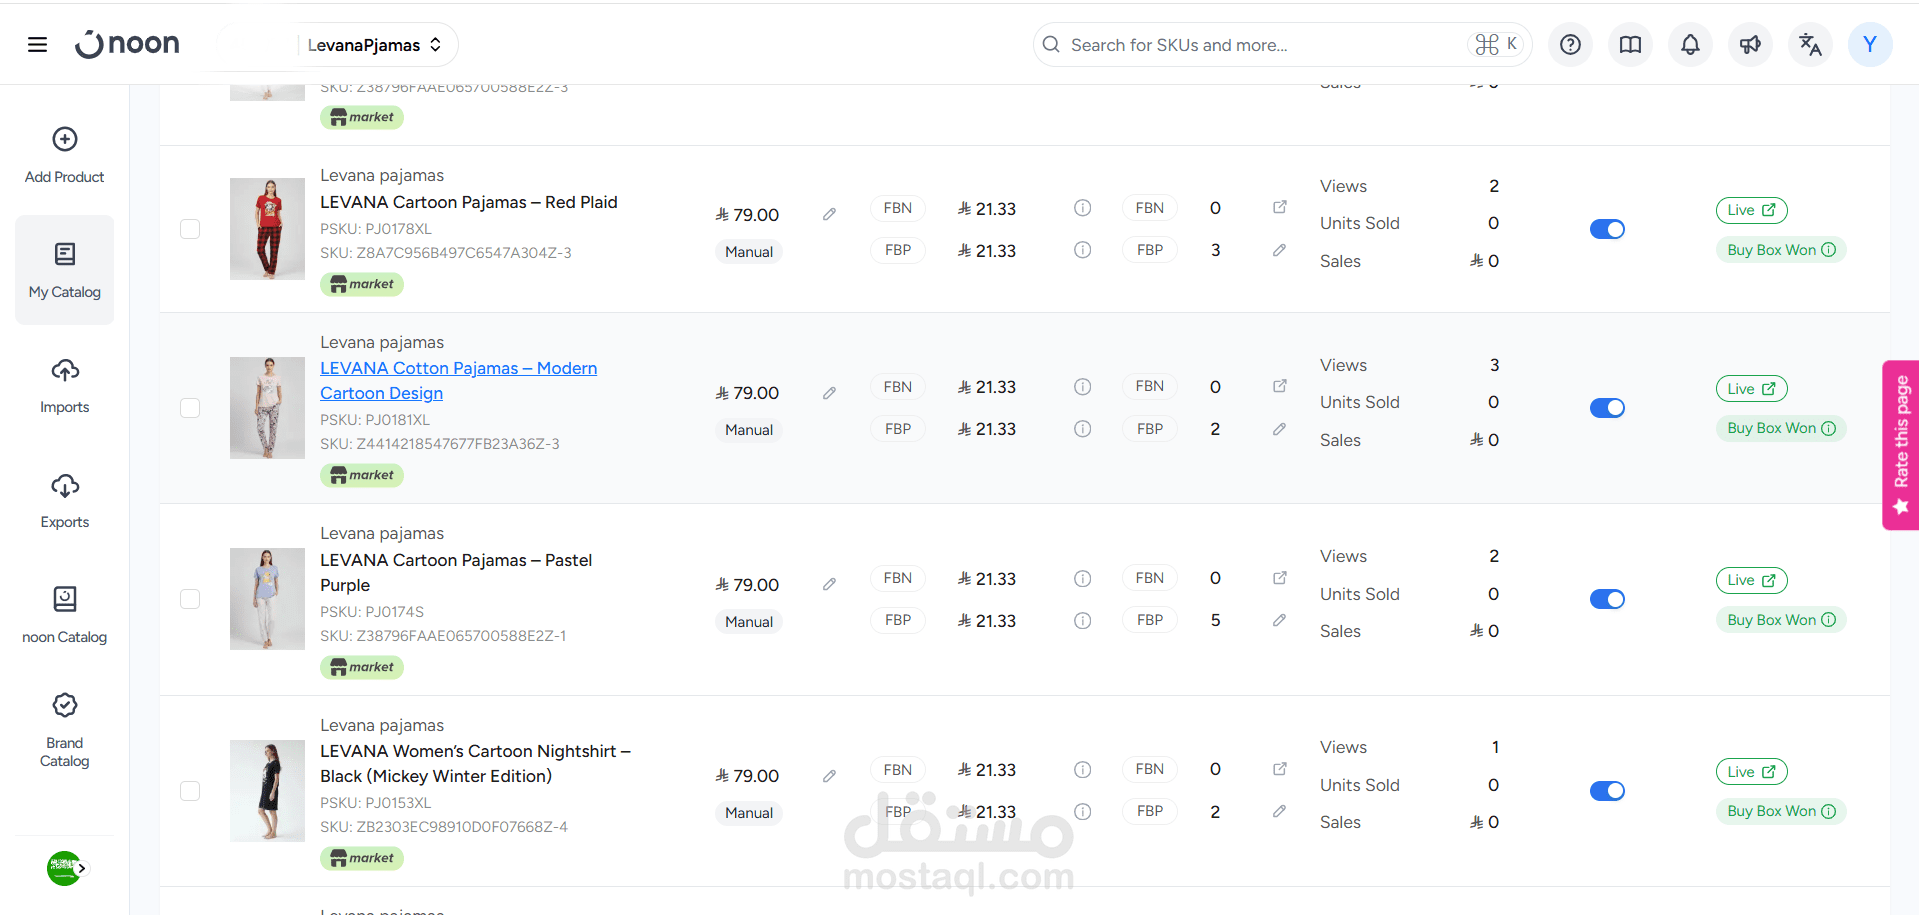Screen dimensions: 1919x915
Task: Open the hamburger navigation menu
Action: 37,45
